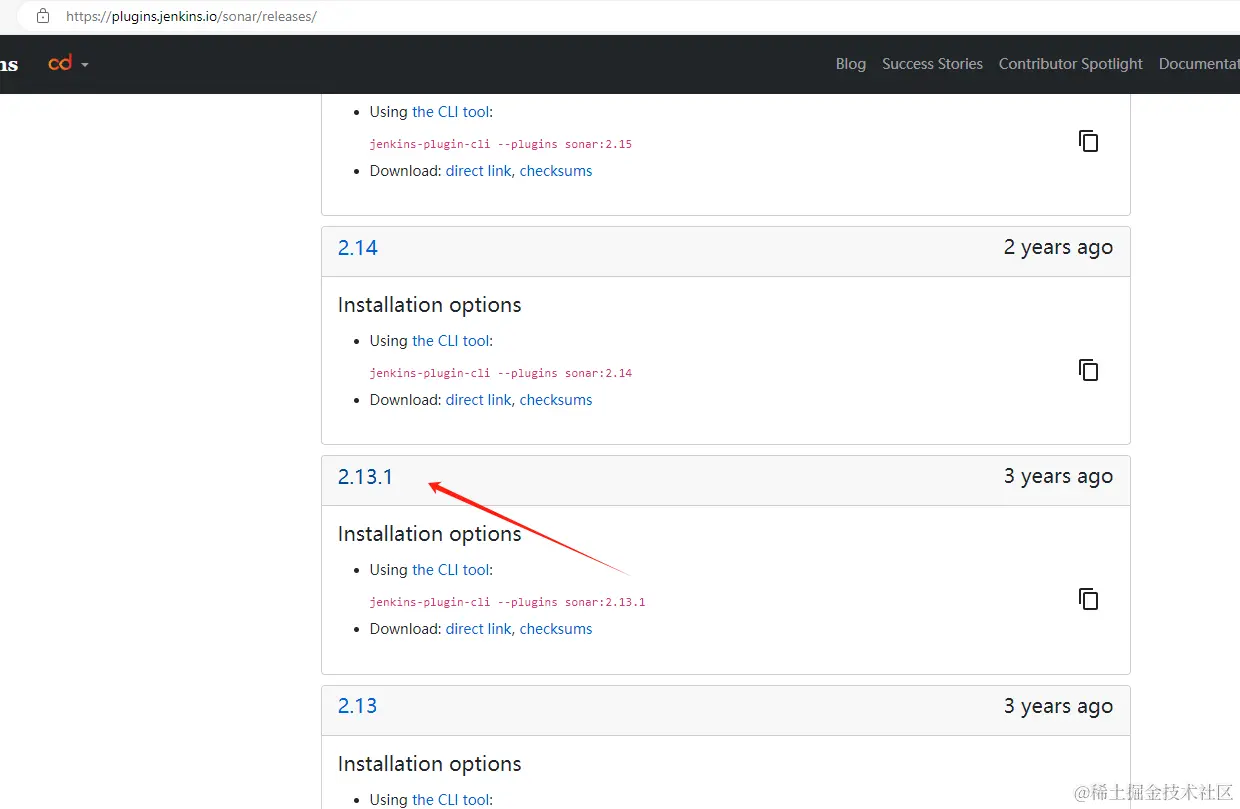
Task: Copy the sonar:2.13.1 CLI command
Action: click(1088, 599)
